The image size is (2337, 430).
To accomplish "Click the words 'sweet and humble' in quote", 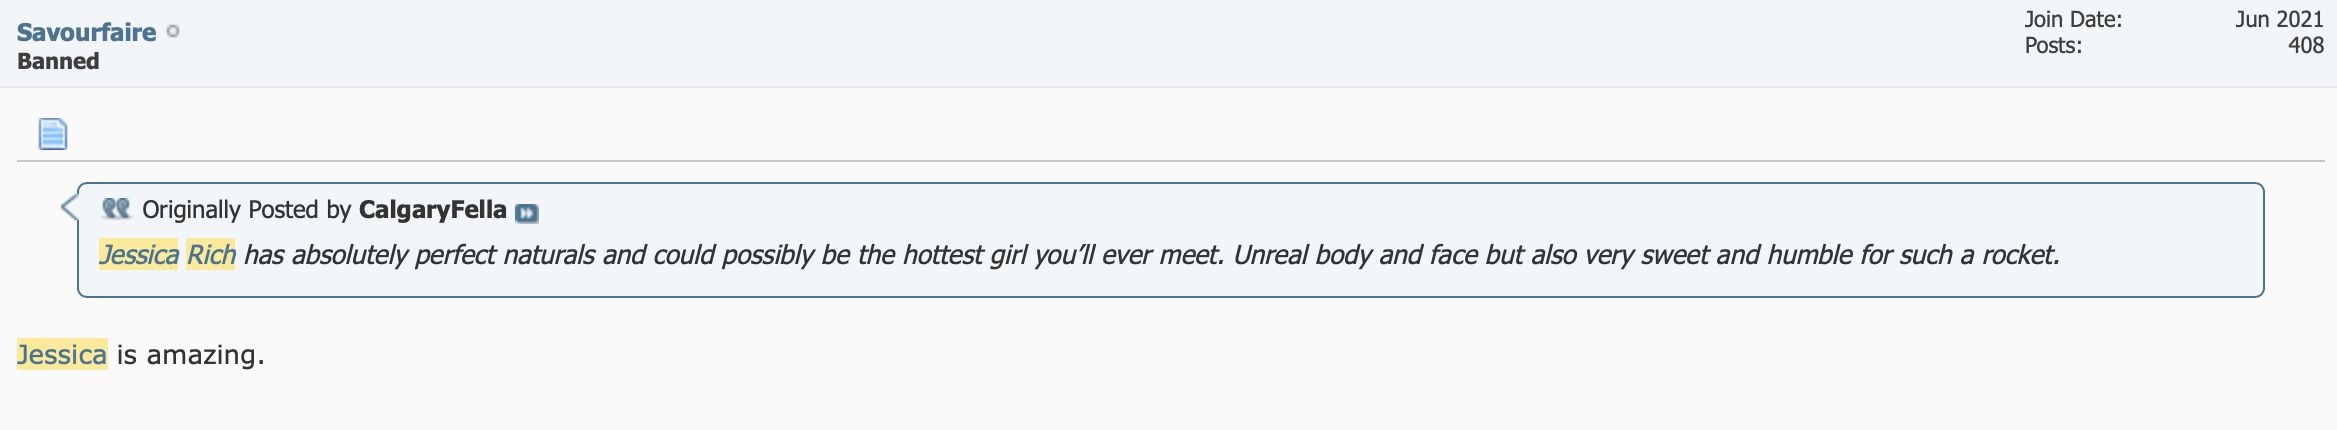I will click(x=1747, y=255).
